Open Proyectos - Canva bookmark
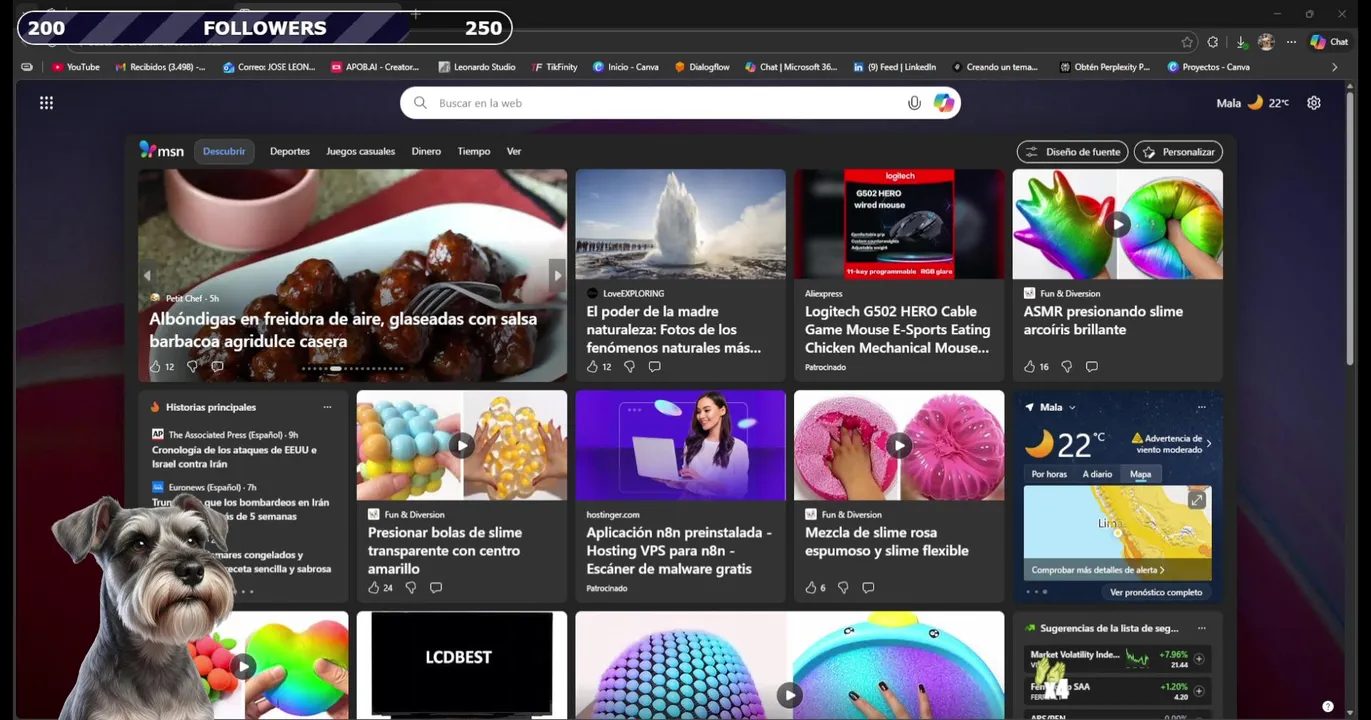1371x720 pixels. click(x=1208, y=67)
